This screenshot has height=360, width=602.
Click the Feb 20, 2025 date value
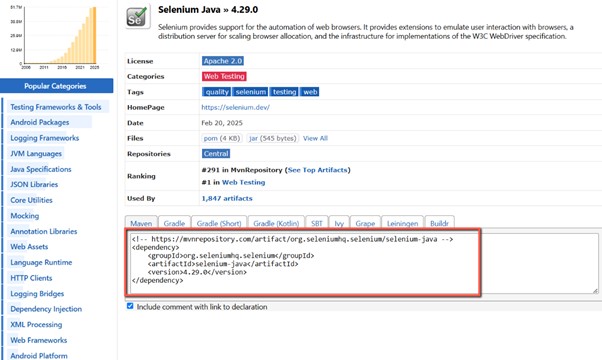[222, 123]
